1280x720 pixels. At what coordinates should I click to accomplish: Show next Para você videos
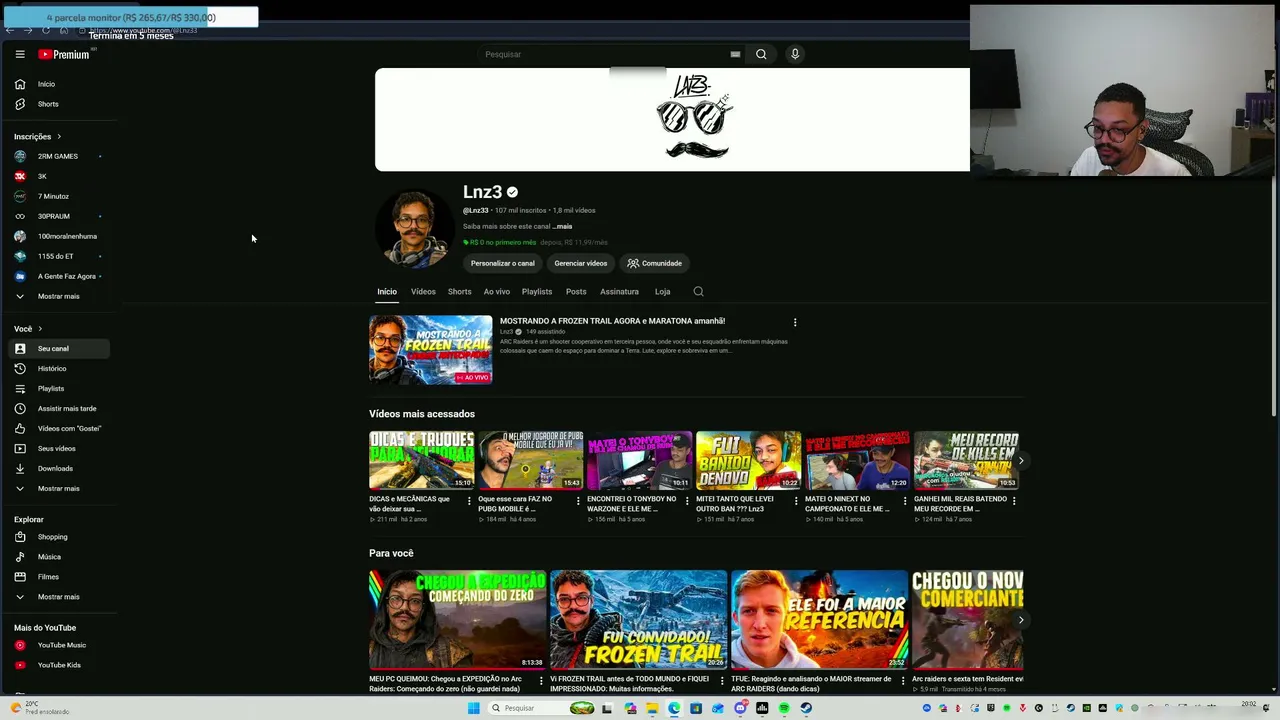click(1020, 620)
